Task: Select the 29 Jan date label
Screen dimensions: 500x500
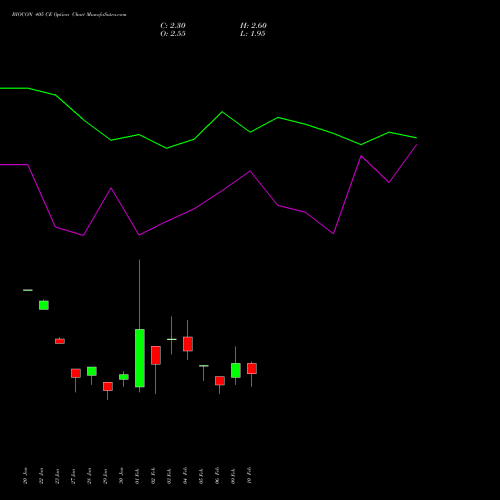Action: [106, 476]
